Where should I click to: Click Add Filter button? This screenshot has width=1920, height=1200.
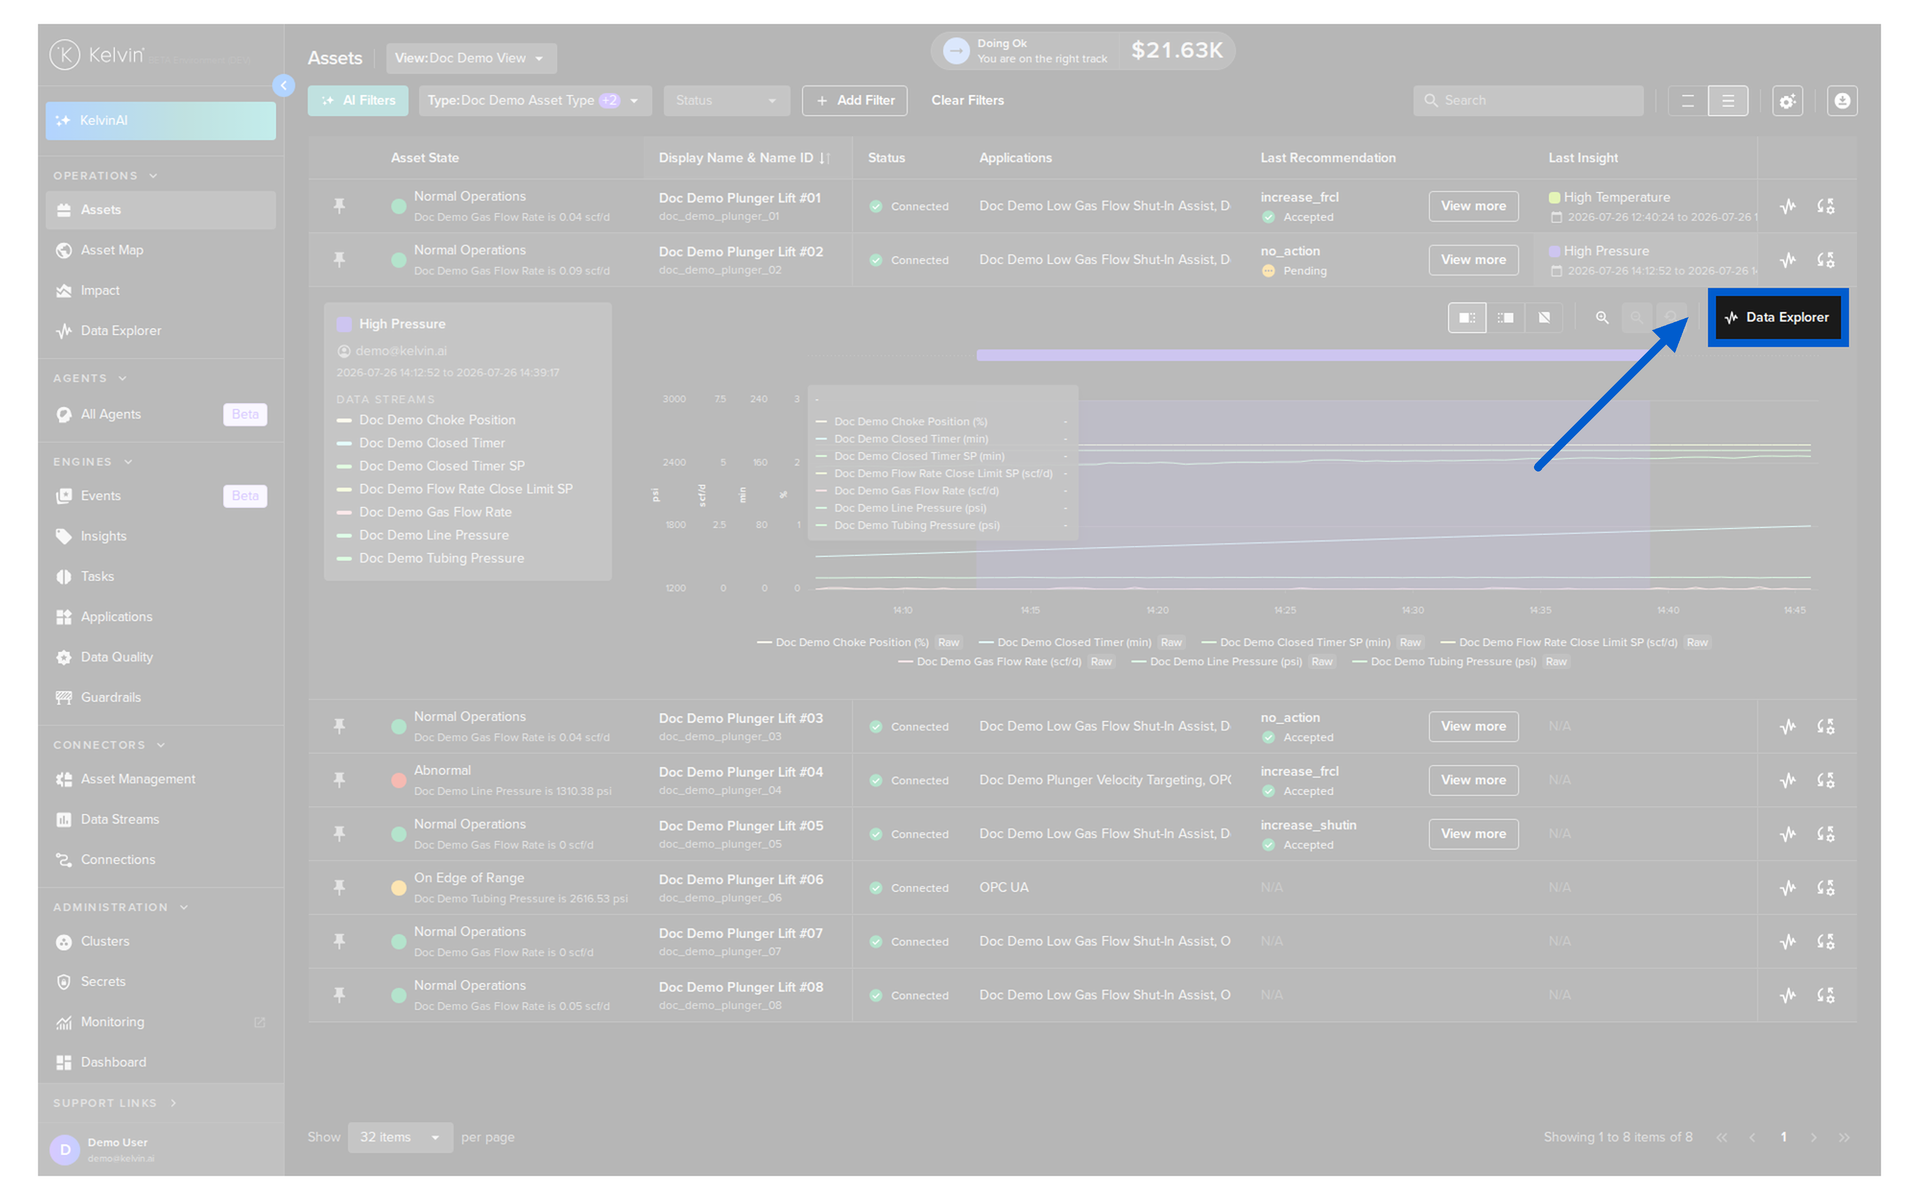pyautogui.click(x=855, y=100)
